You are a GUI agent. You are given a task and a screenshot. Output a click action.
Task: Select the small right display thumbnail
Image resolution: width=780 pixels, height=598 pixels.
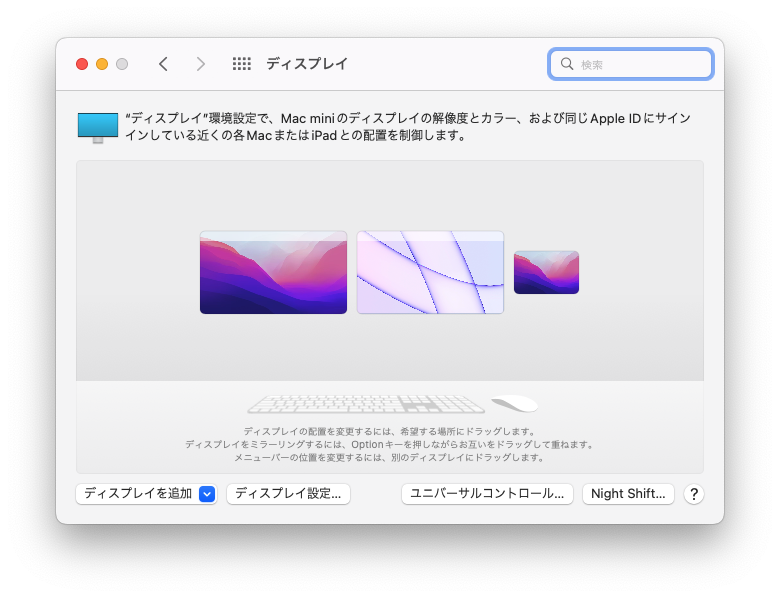click(546, 272)
